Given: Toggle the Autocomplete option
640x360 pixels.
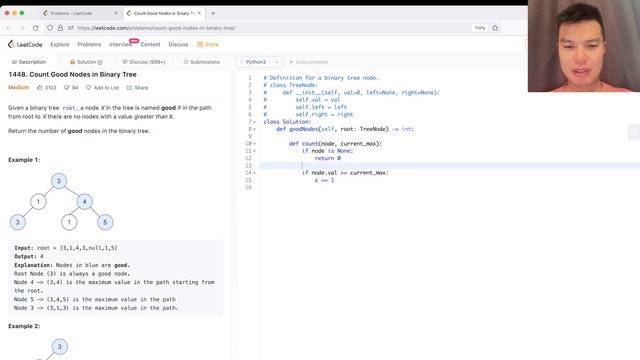Looking at the screenshot, I should point(309,62).
